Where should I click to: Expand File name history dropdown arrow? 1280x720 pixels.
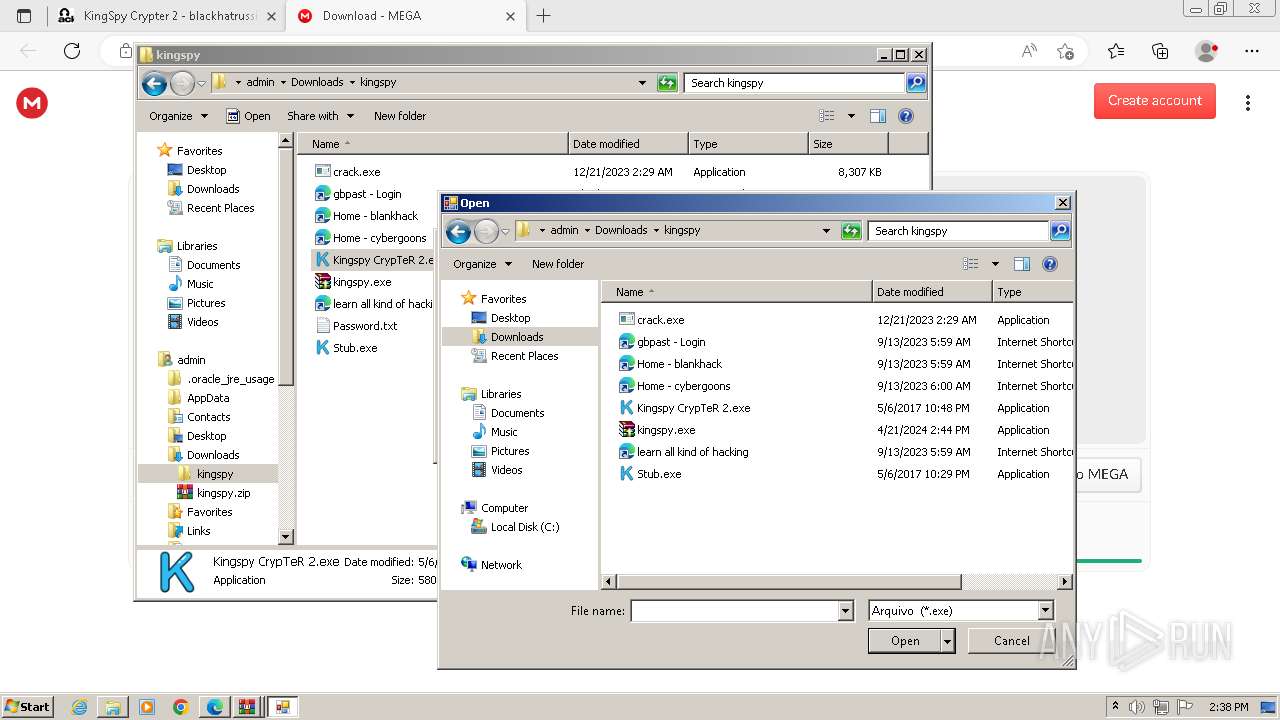click(846, 611)
